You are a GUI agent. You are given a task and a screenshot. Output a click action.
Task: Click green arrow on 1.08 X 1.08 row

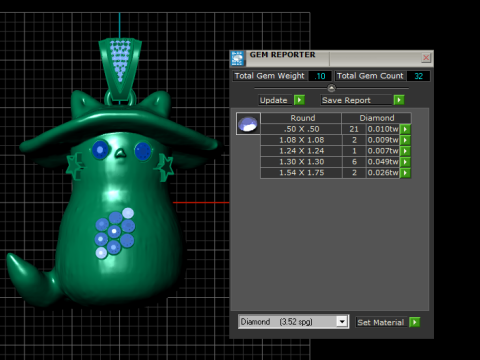point(405,140)
